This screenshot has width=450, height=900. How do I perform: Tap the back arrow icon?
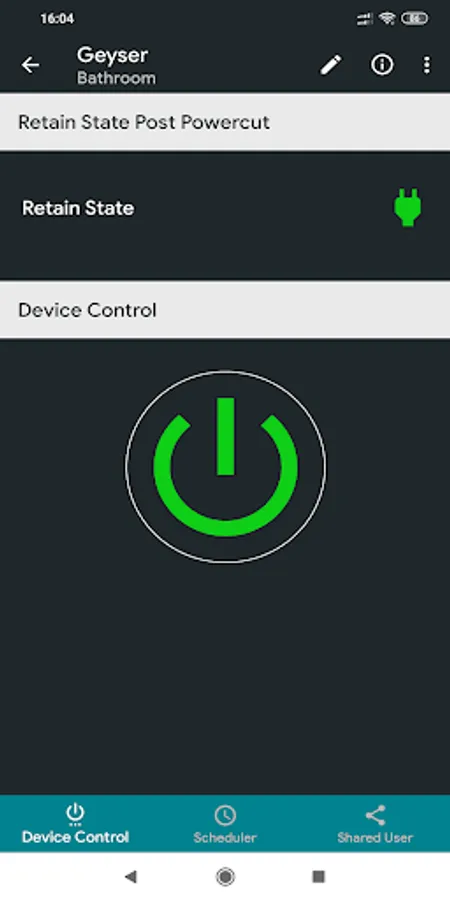(30, 65)
